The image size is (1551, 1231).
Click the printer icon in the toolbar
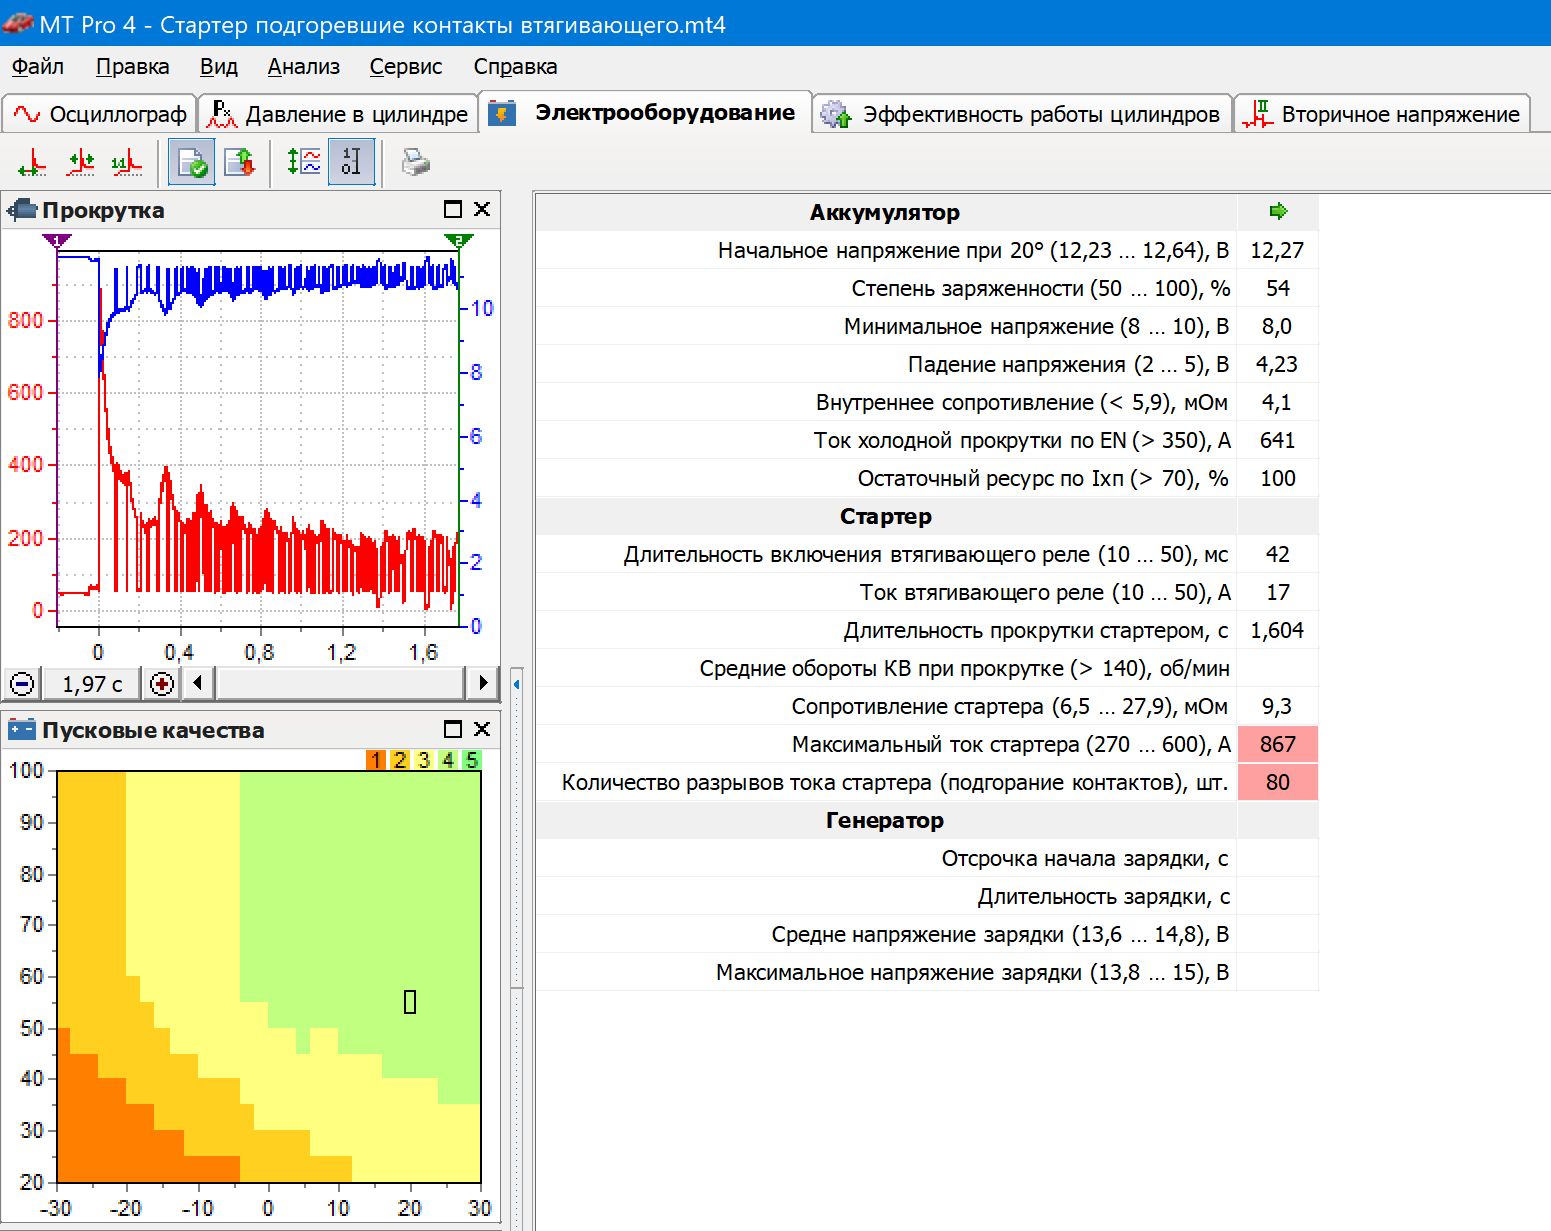[x=415, y=162]
